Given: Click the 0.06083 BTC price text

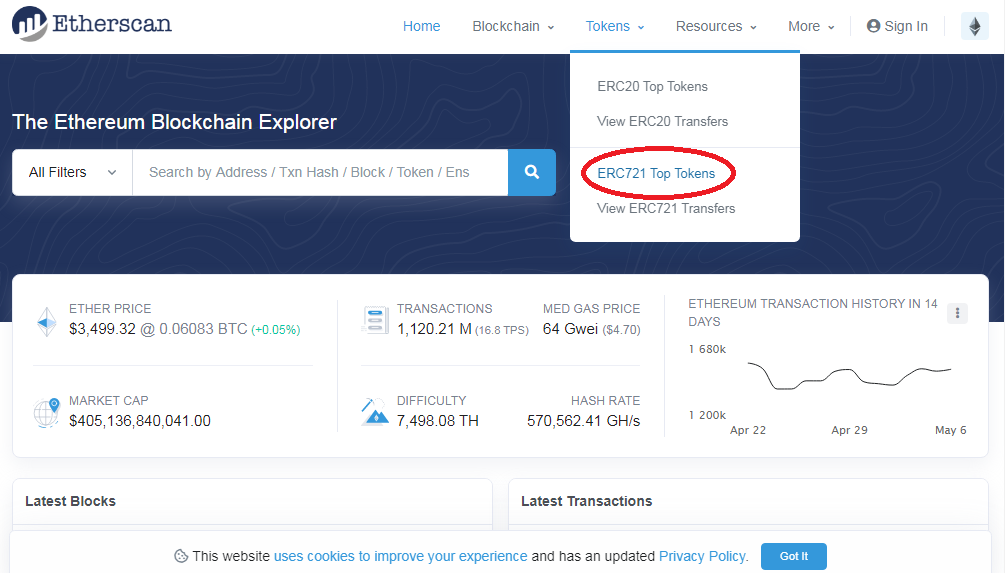Looking at the screenshot, I should [203, 329].
